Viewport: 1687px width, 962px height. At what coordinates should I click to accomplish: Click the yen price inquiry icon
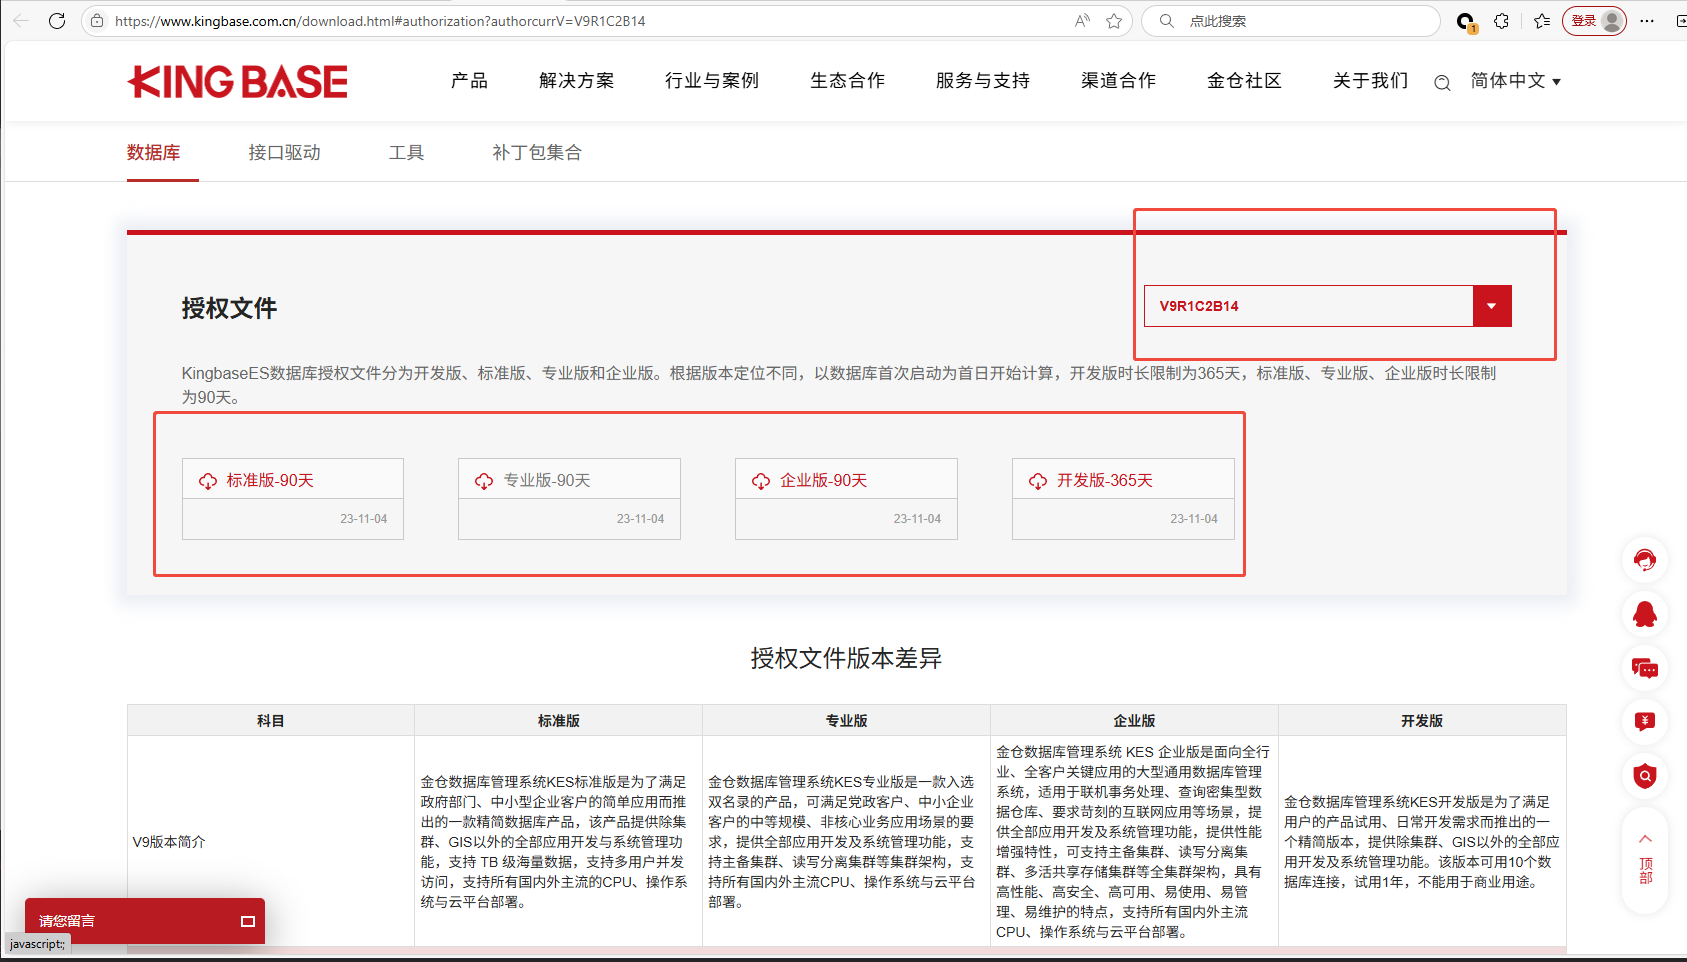pos(1645,722)
